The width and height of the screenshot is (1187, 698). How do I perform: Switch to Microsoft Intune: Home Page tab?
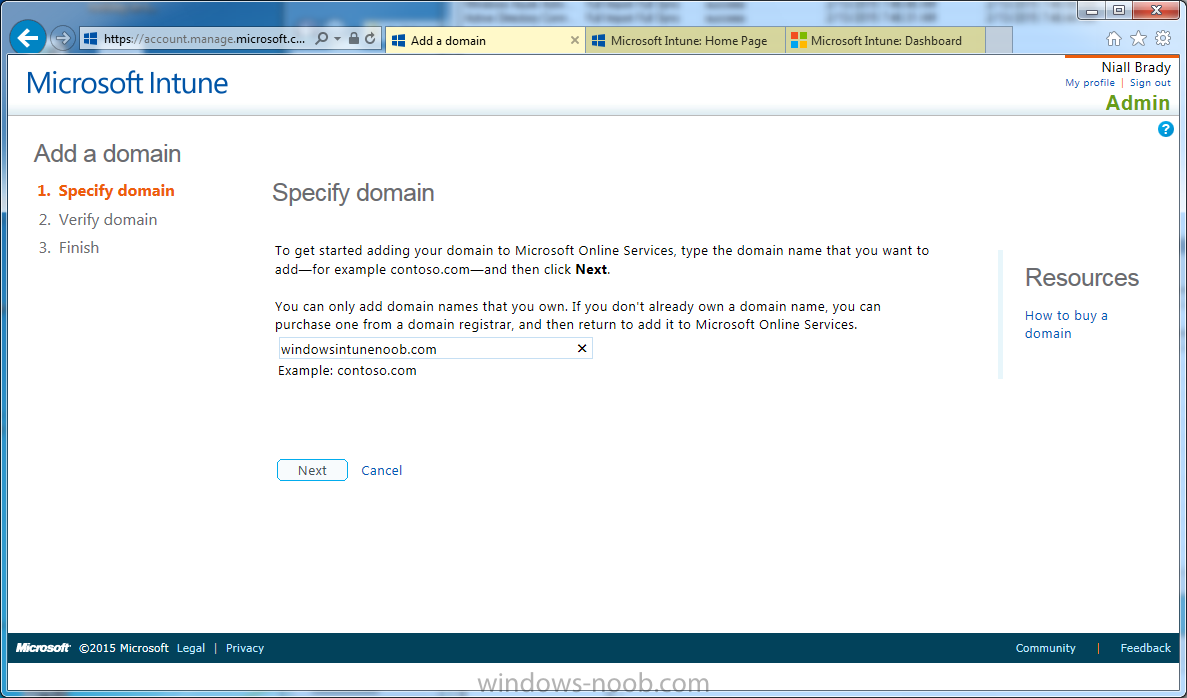click(x=685, y=41)
